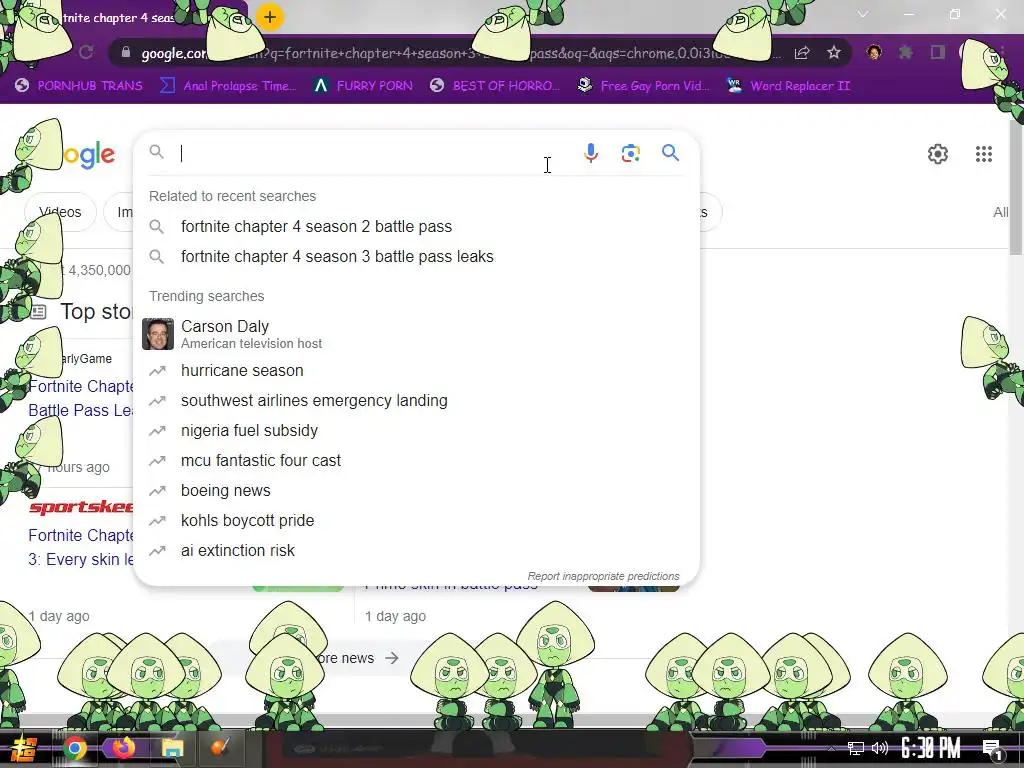The height and width of the screenshot is (768, 1024).
Task: Open the EarlyGame Fortnite Battle Pass story
Action: [80, 398]
